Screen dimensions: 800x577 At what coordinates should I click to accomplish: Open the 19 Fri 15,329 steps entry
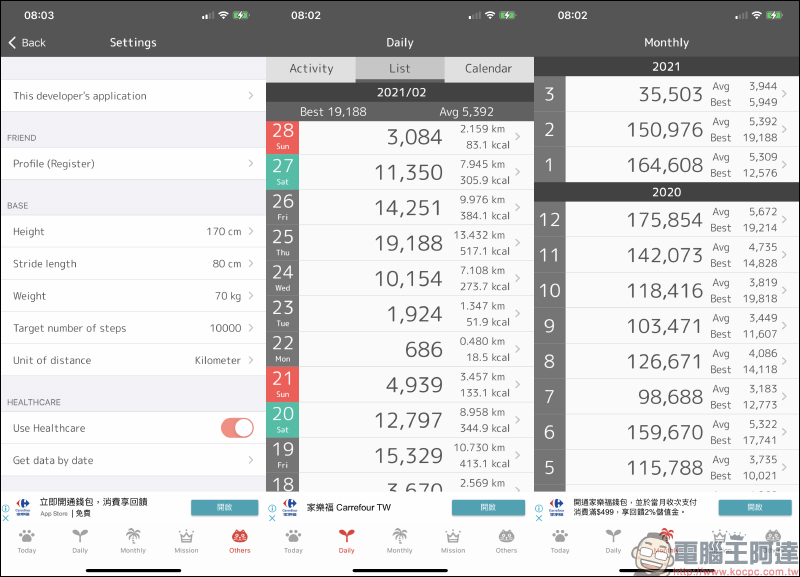pos(400,455)
